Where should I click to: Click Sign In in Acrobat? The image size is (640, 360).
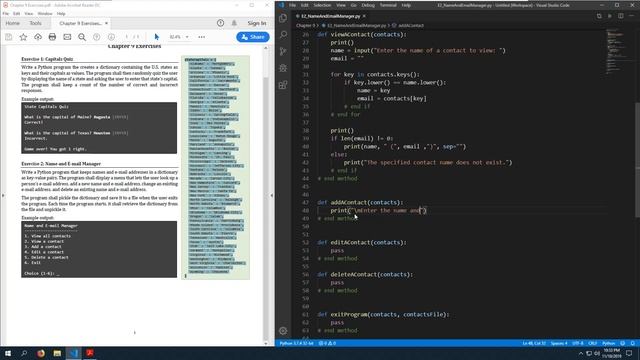[257, 23]
